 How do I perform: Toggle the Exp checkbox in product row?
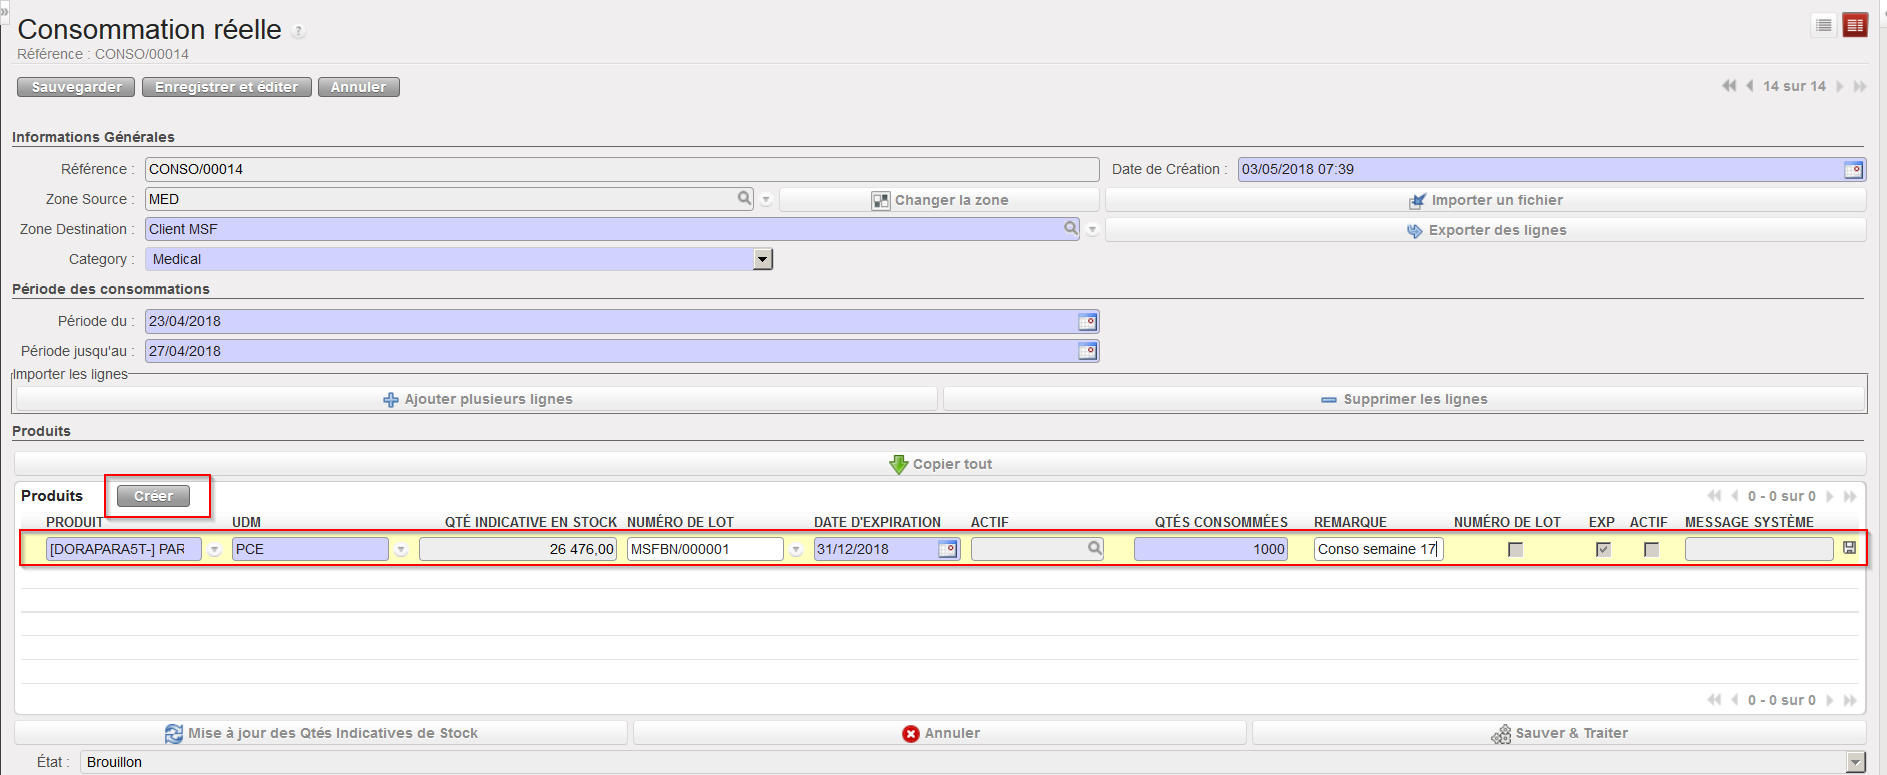(1603, 549)
